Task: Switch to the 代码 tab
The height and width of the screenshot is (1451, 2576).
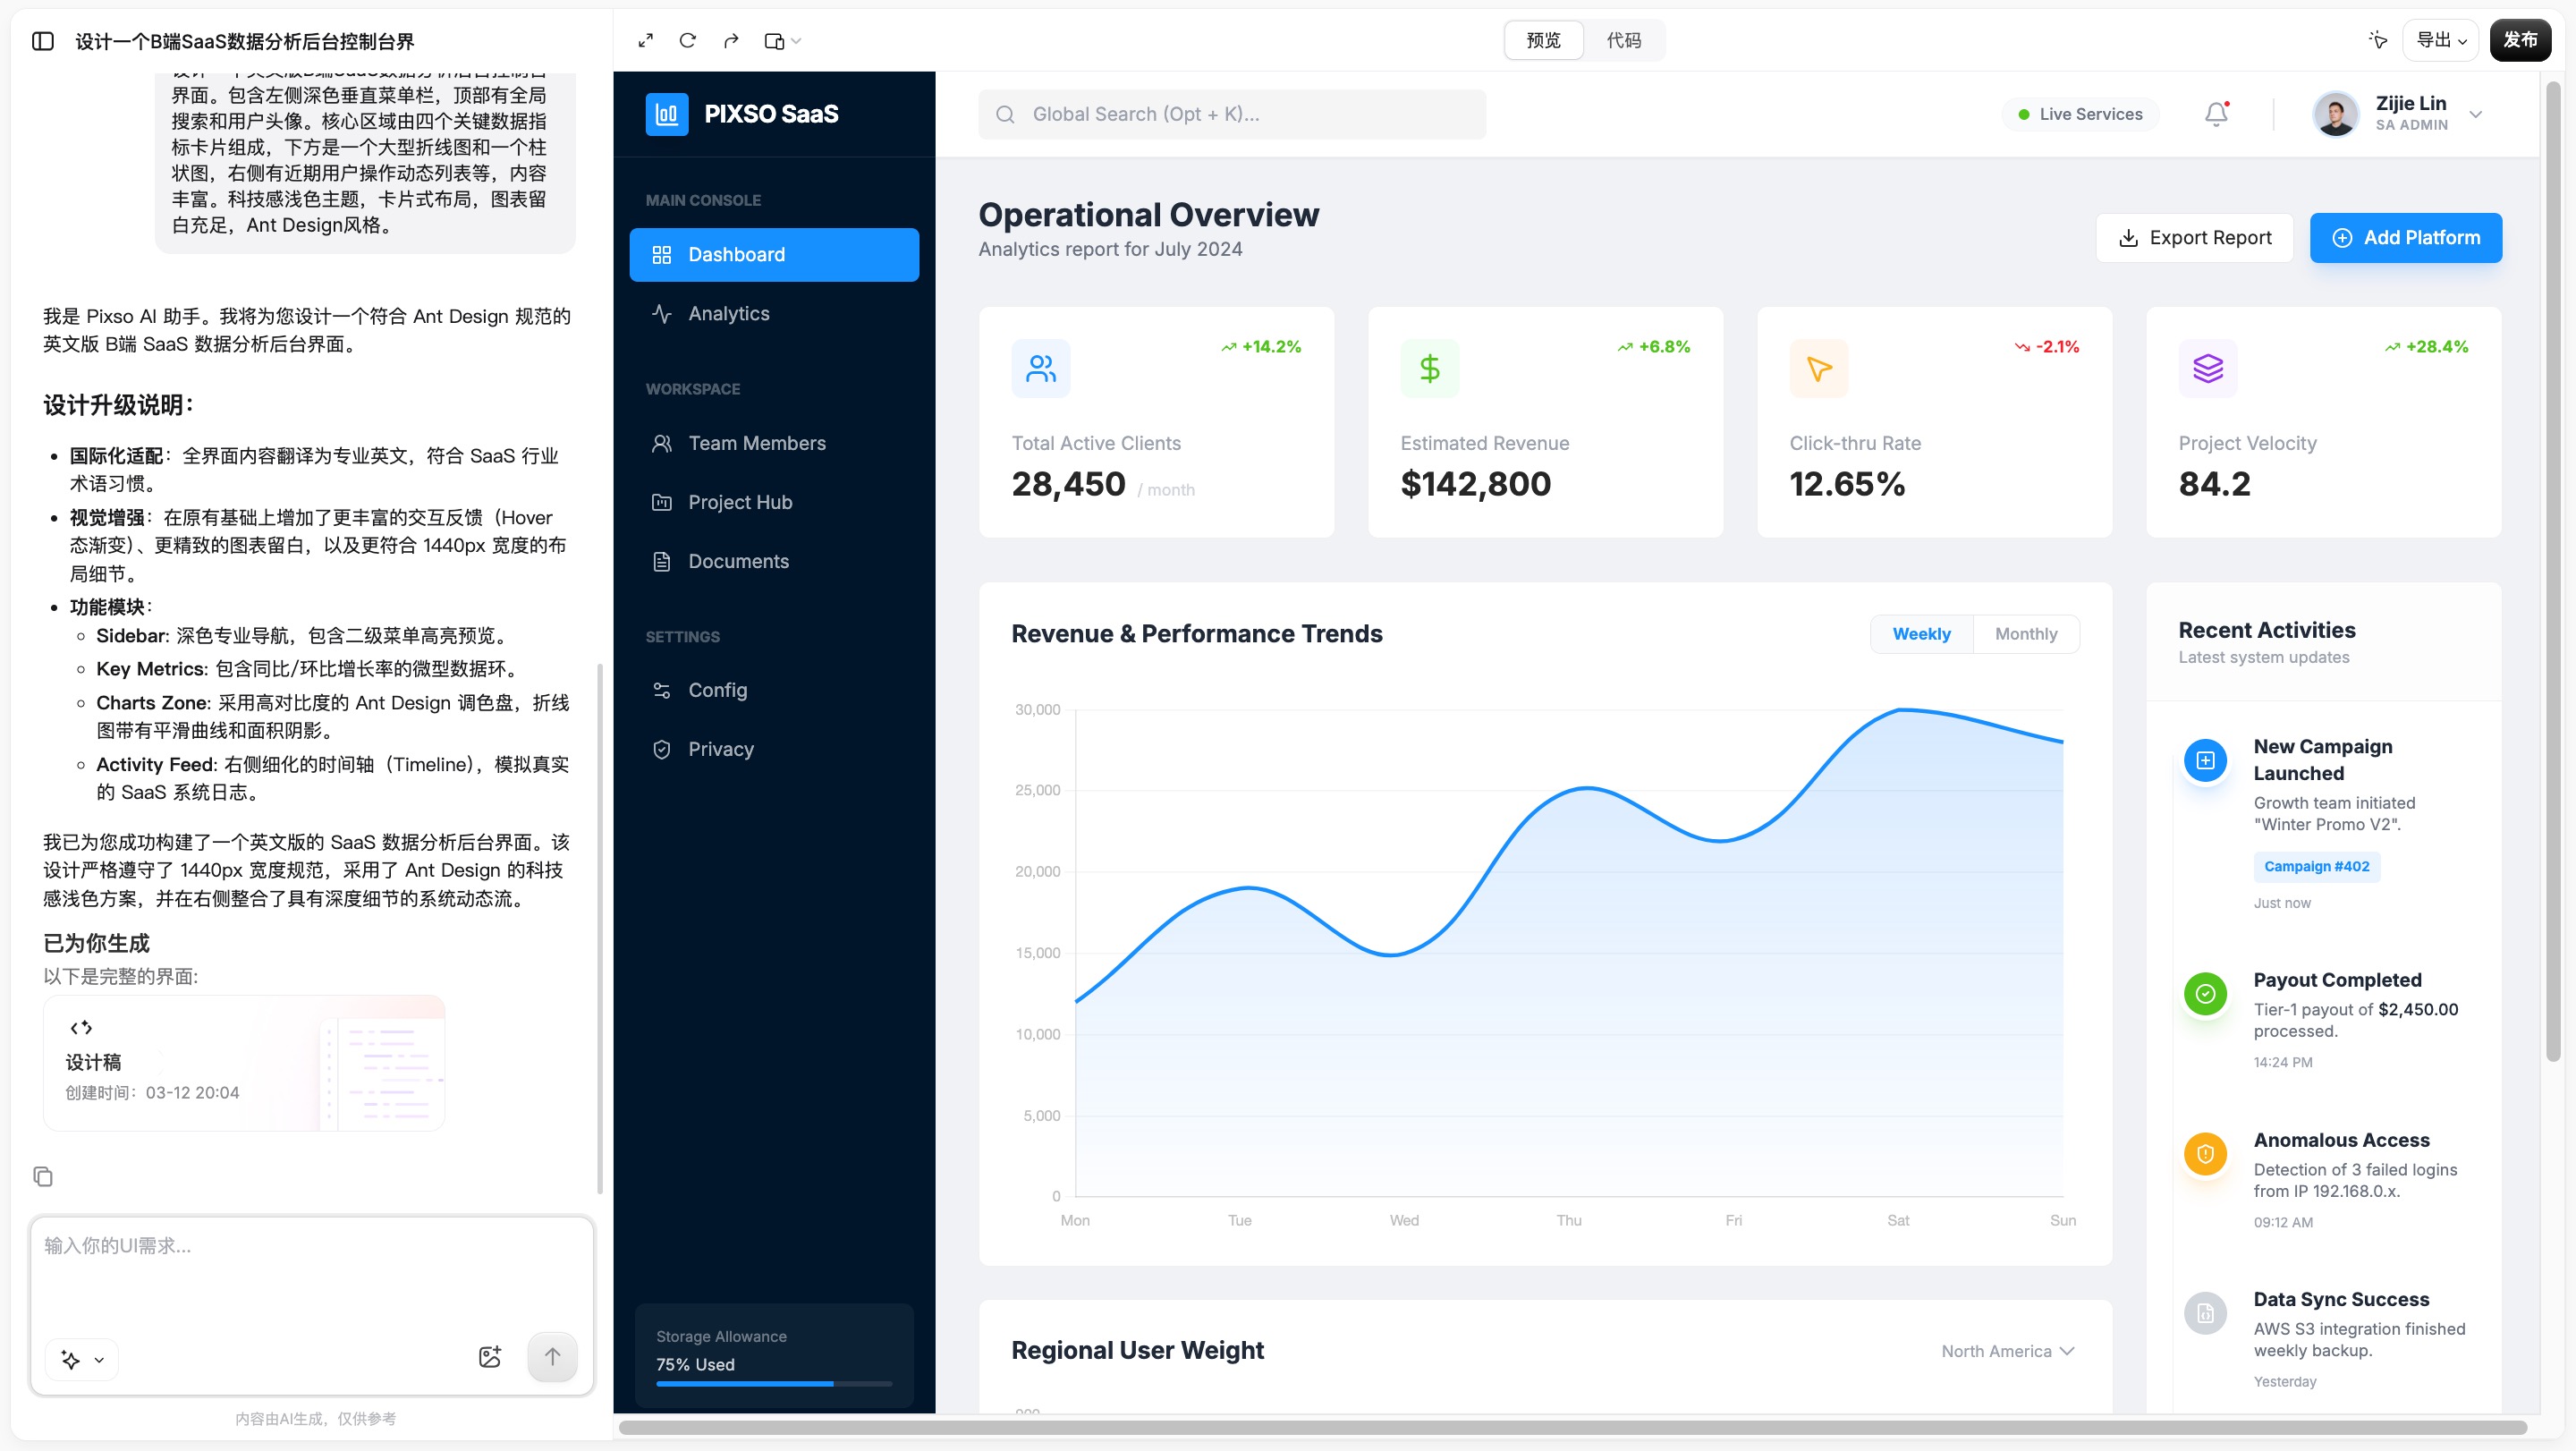Action: (x=1624, y=40)
